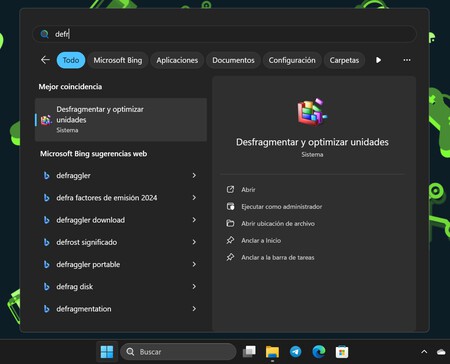Choose Anclar a la barra de tareas

click(278, 258)
